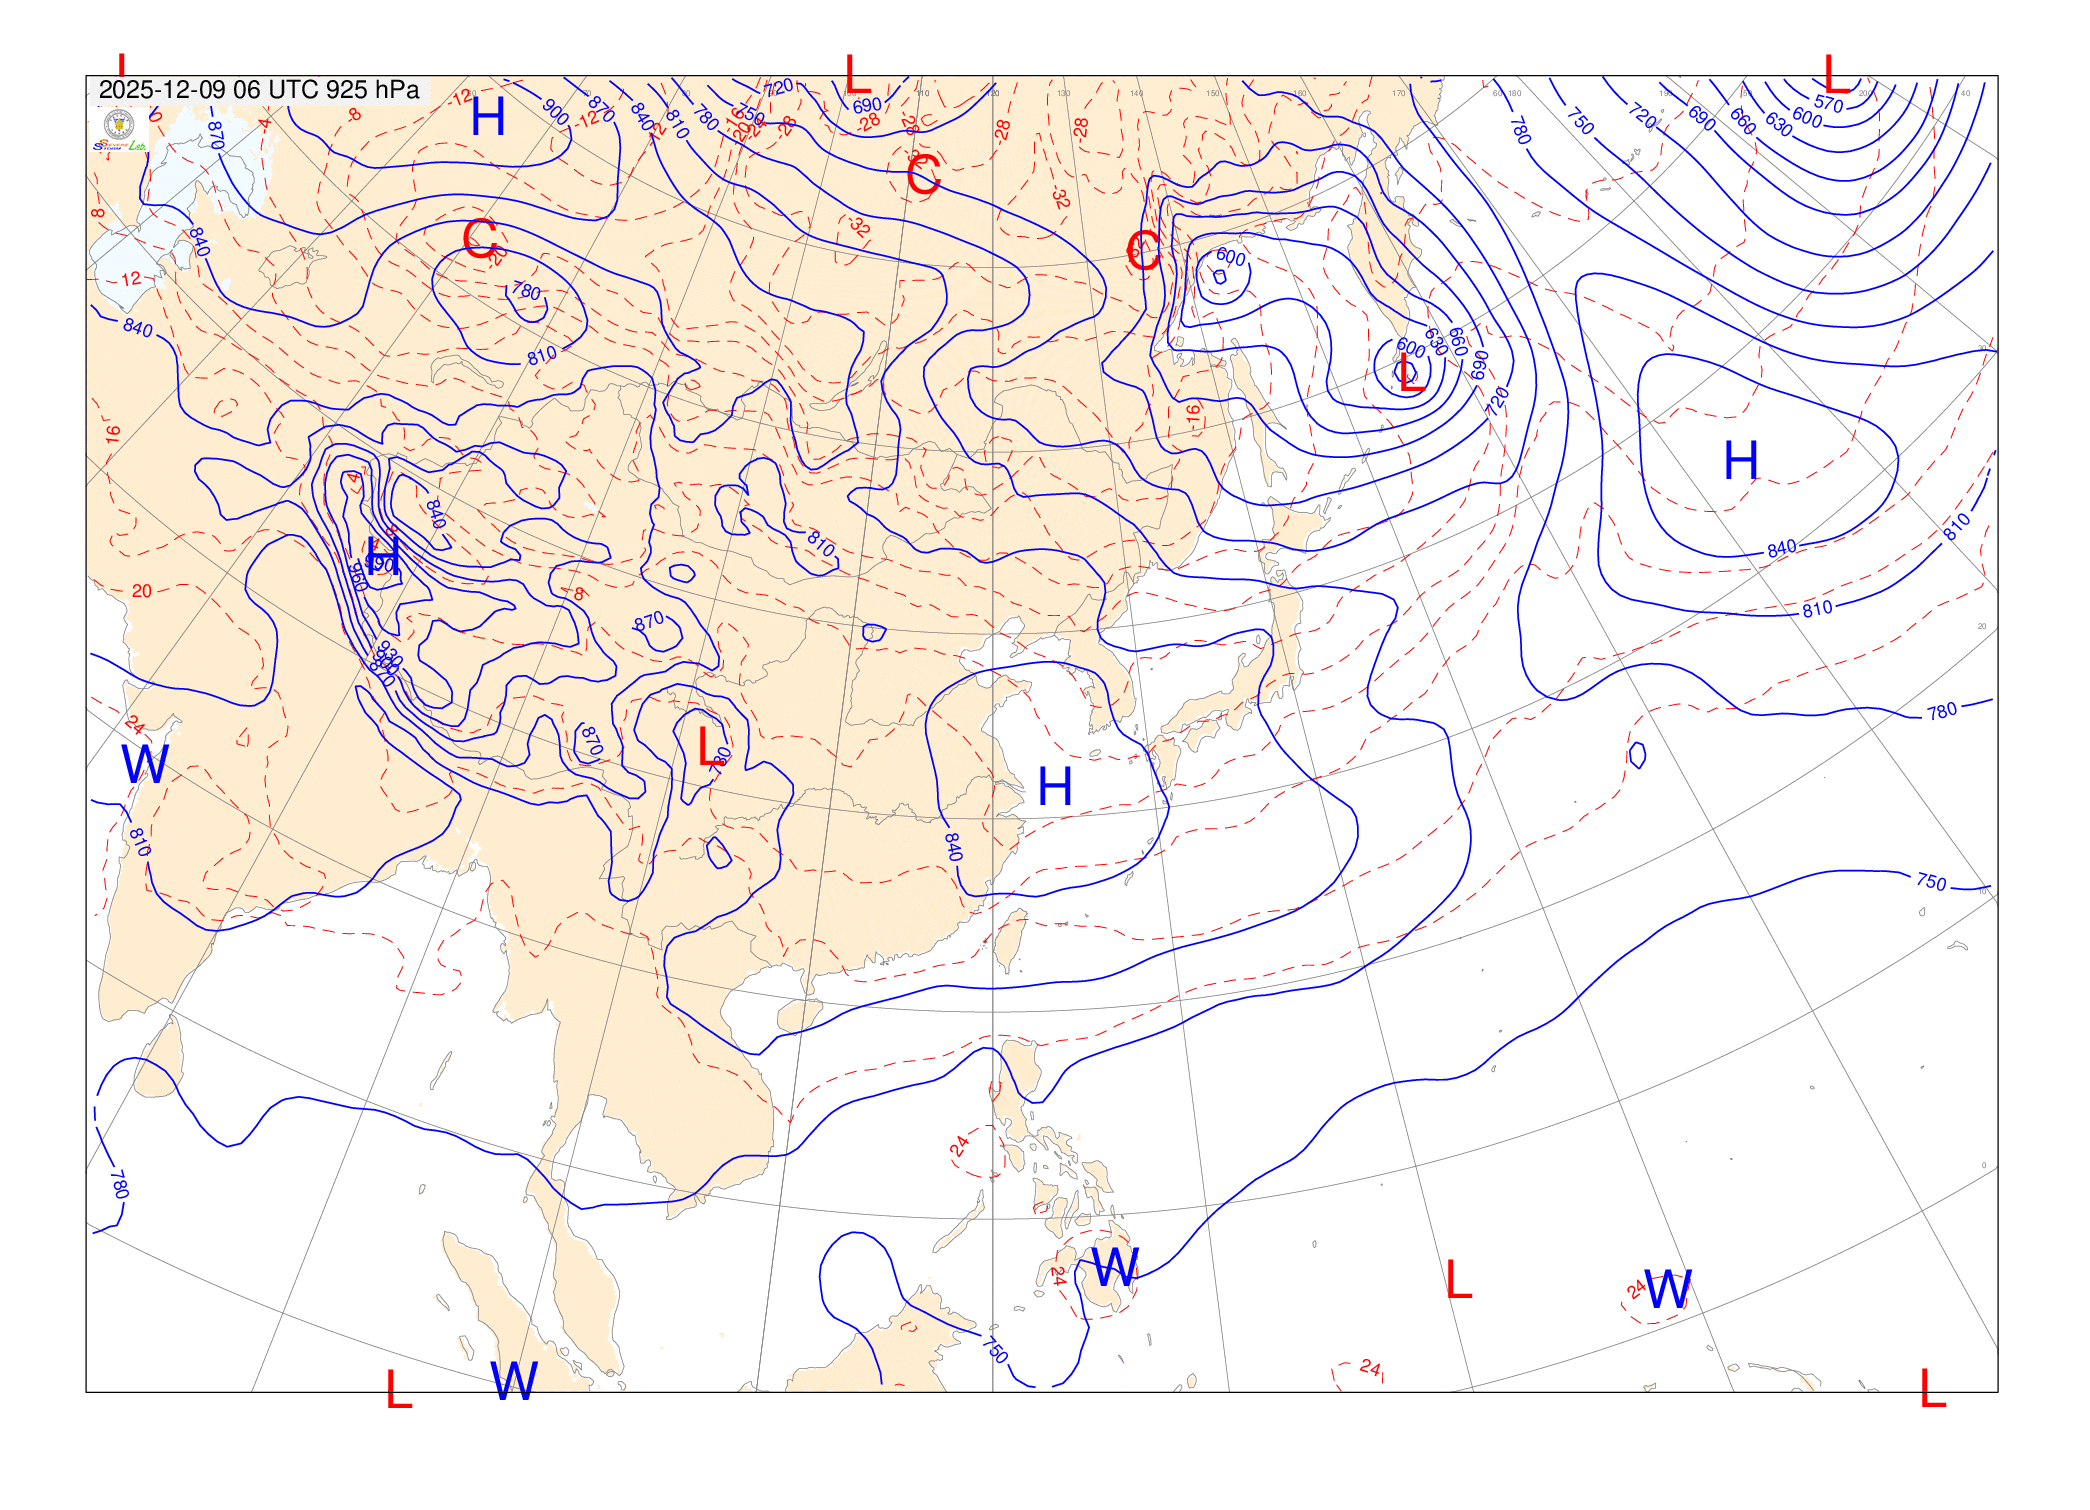Click the blue H beside the 900 contour label

pyautogui.click(x=488, y=118)
